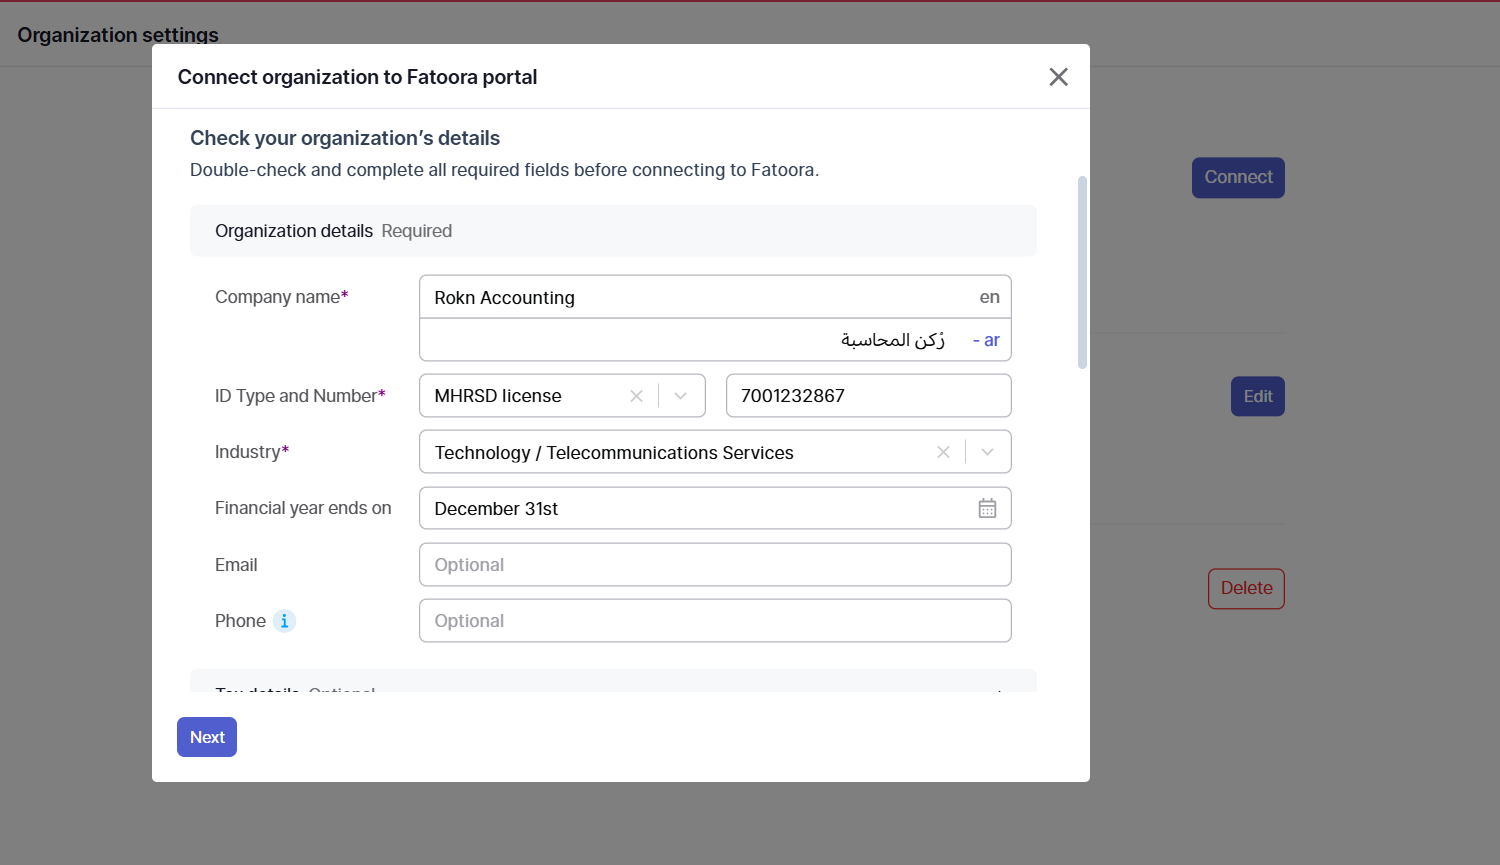Image resolution: width=1500 pixels, height=865 pixels.
Task: Clear the selected Industry value
Action: pos(943,452)
